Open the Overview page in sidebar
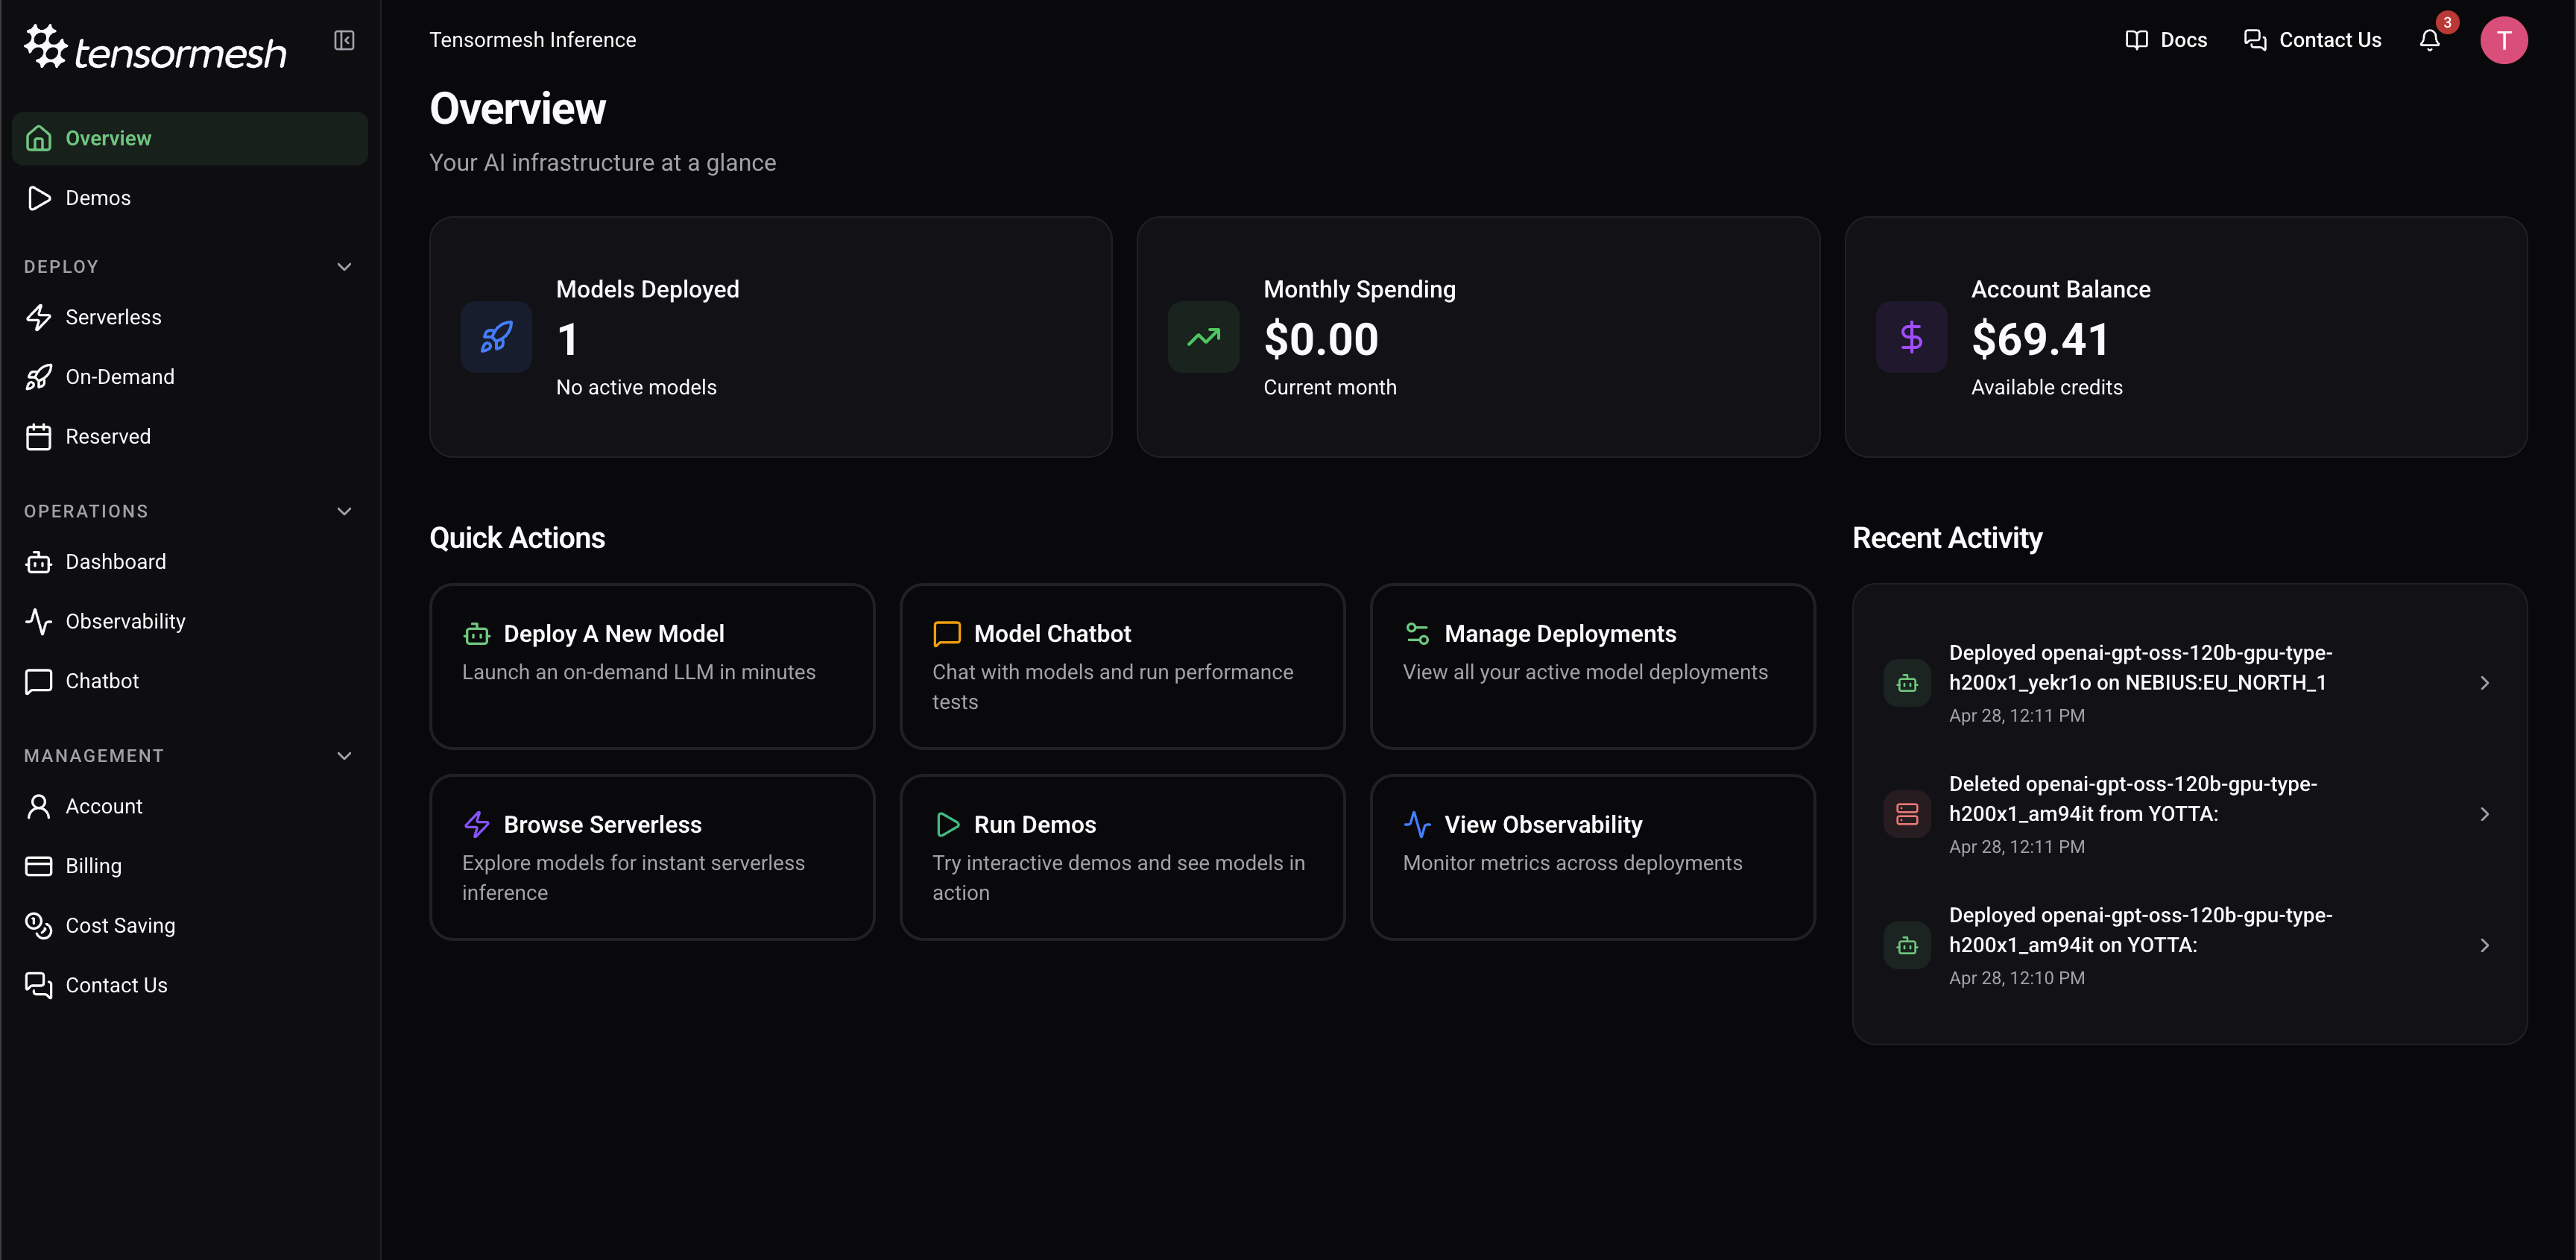The height and width of the screenshot is (1260, 2576). point(190,138)
